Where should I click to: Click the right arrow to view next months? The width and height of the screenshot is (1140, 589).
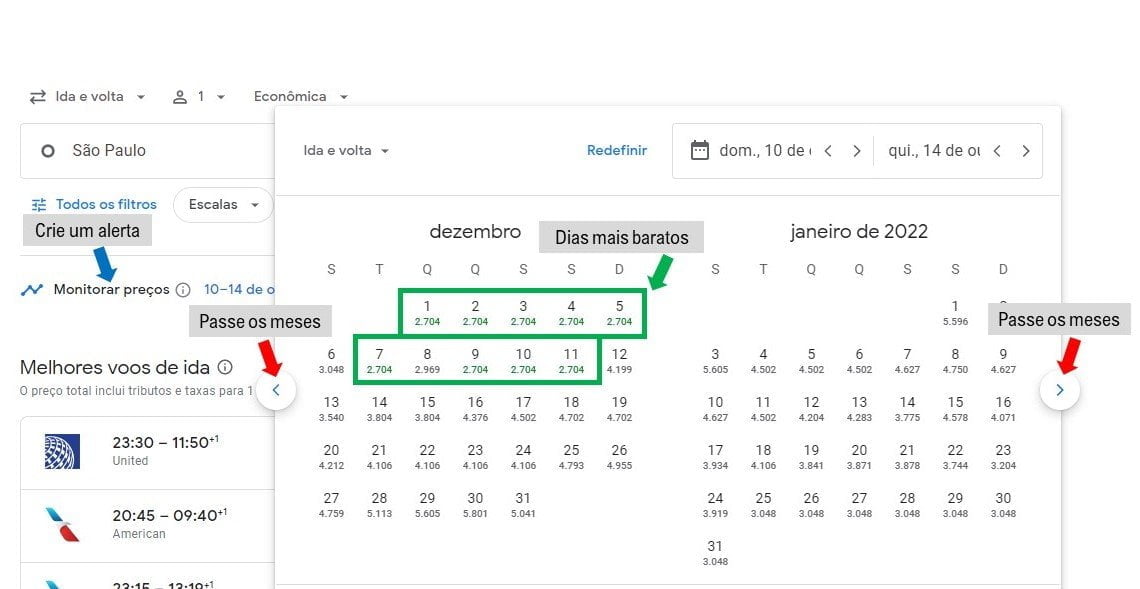pyautogui.click(x=1060, y=390)
